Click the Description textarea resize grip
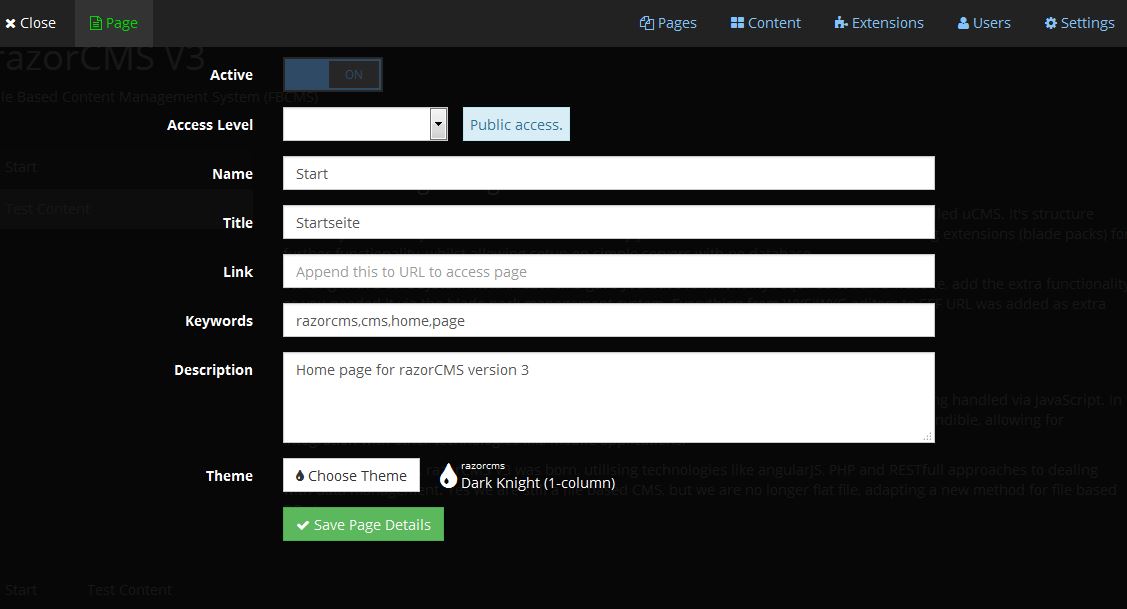1127x609 pixels. 927,436
